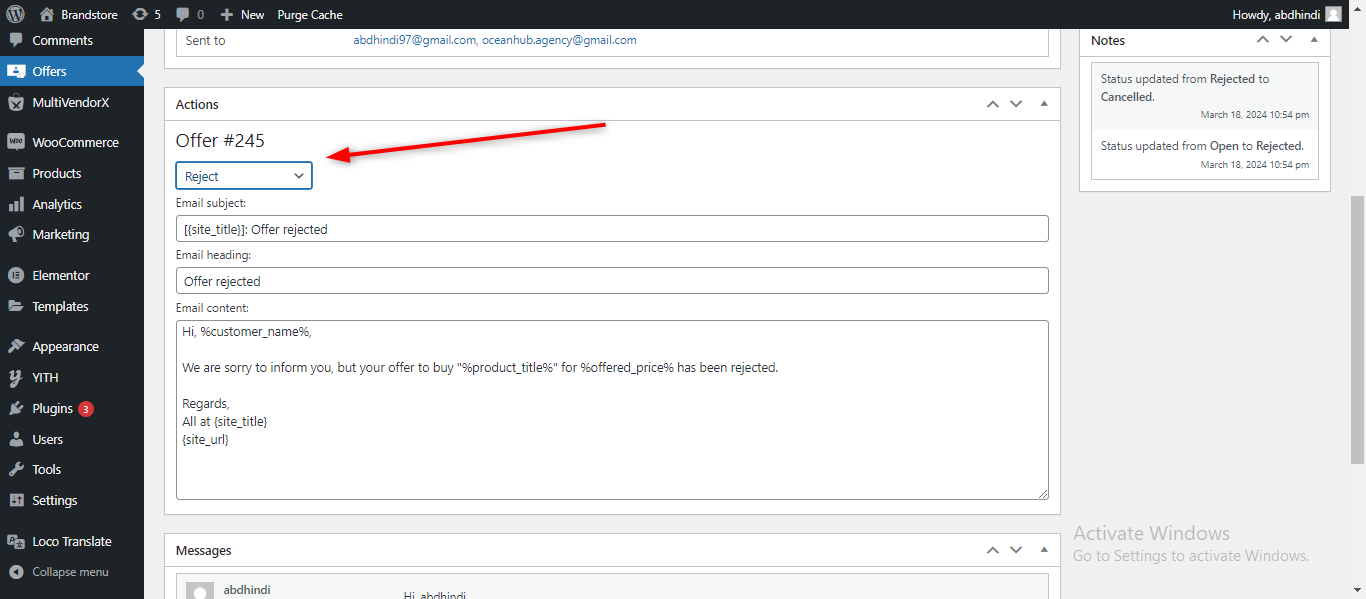Screen dimensions: 1366x599
Task: Click the Analytics bar chart icon
Action: click(15, 204)
